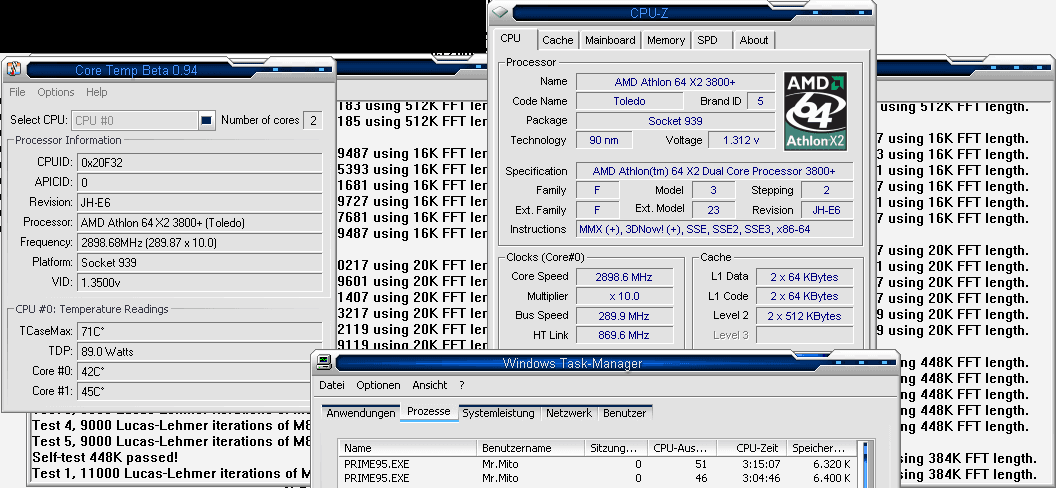Sort processes by the Benutzername column header
Screen dimensions: 1056x488
pos(531,448)
